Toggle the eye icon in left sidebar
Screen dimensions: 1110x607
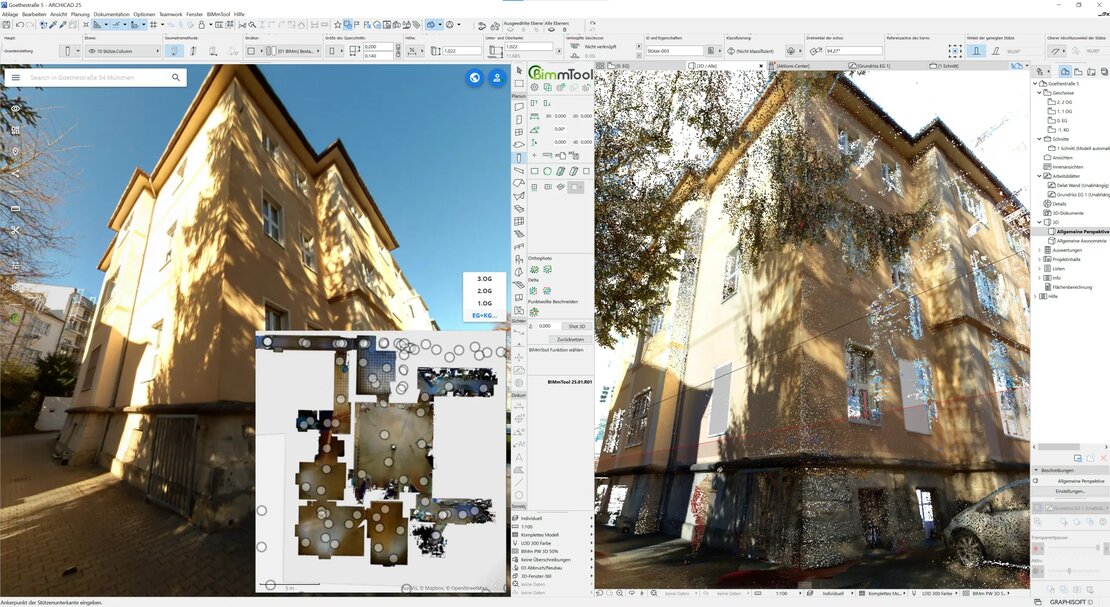coord(16,108)
